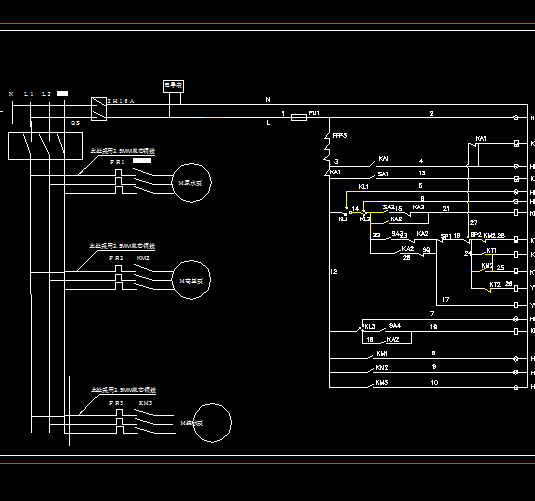Click the "KL1" label

coord(364,187)
